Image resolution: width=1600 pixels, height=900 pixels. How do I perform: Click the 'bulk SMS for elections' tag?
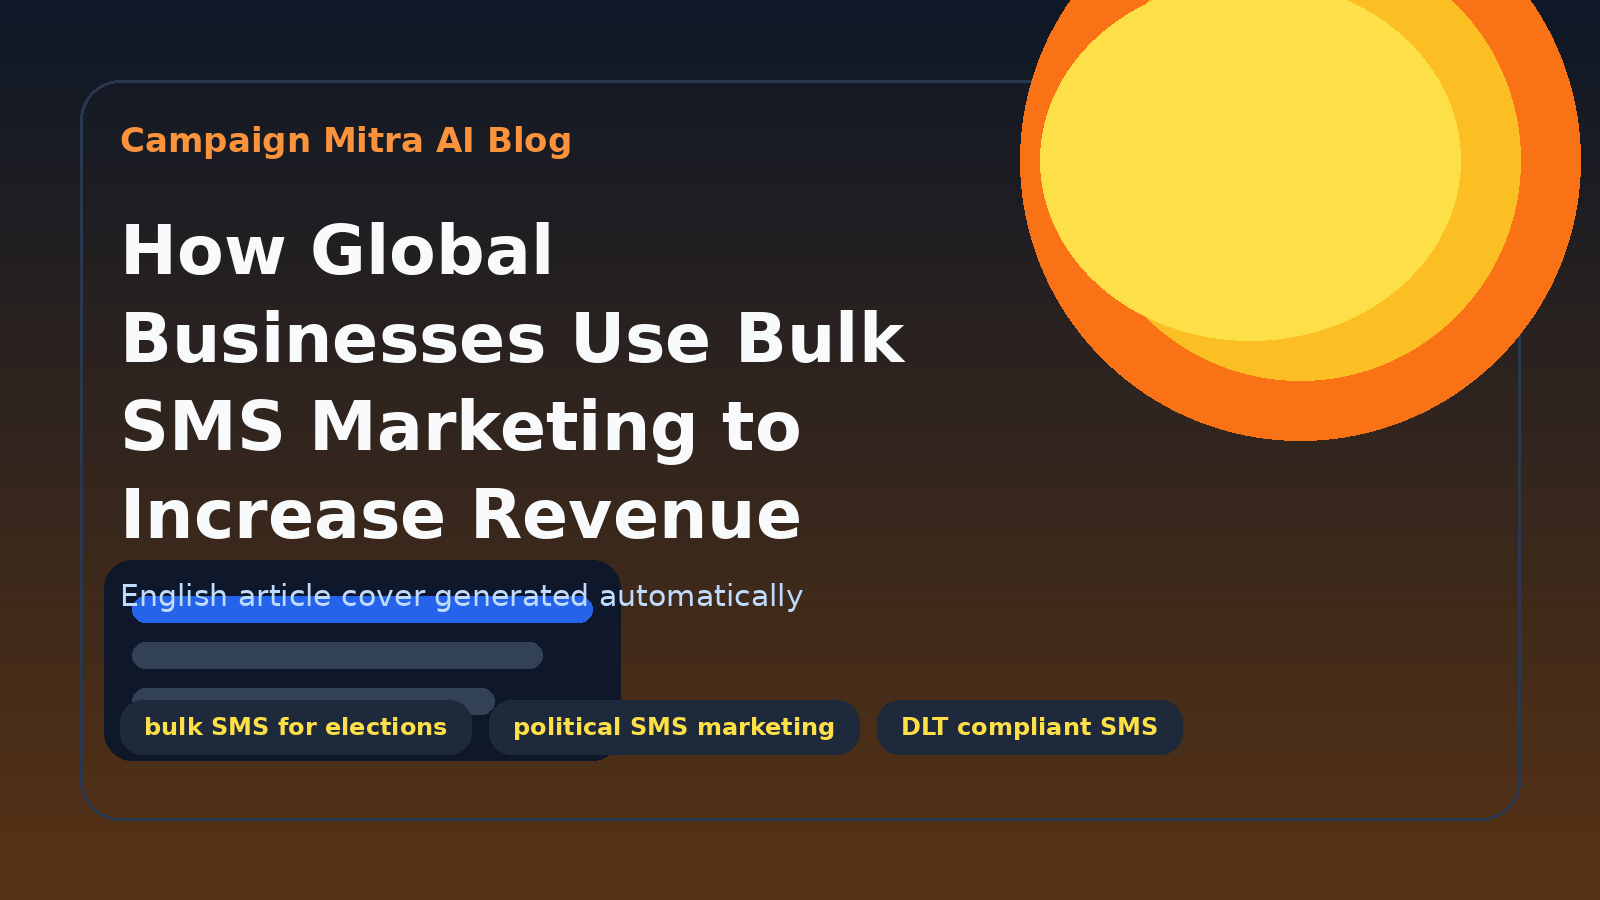pyautogui.click(x=296, y=727)
